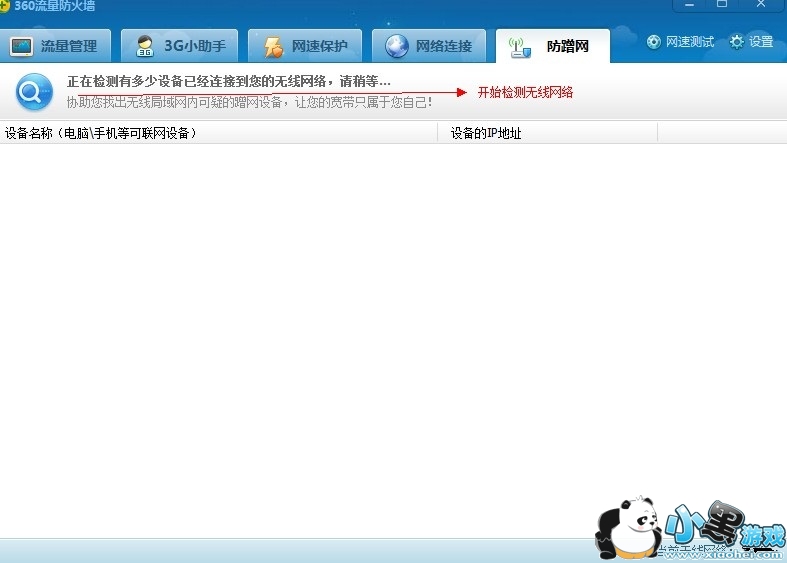
Task: Close the 360流量防火墙 window
Action: tap(761, 4)
